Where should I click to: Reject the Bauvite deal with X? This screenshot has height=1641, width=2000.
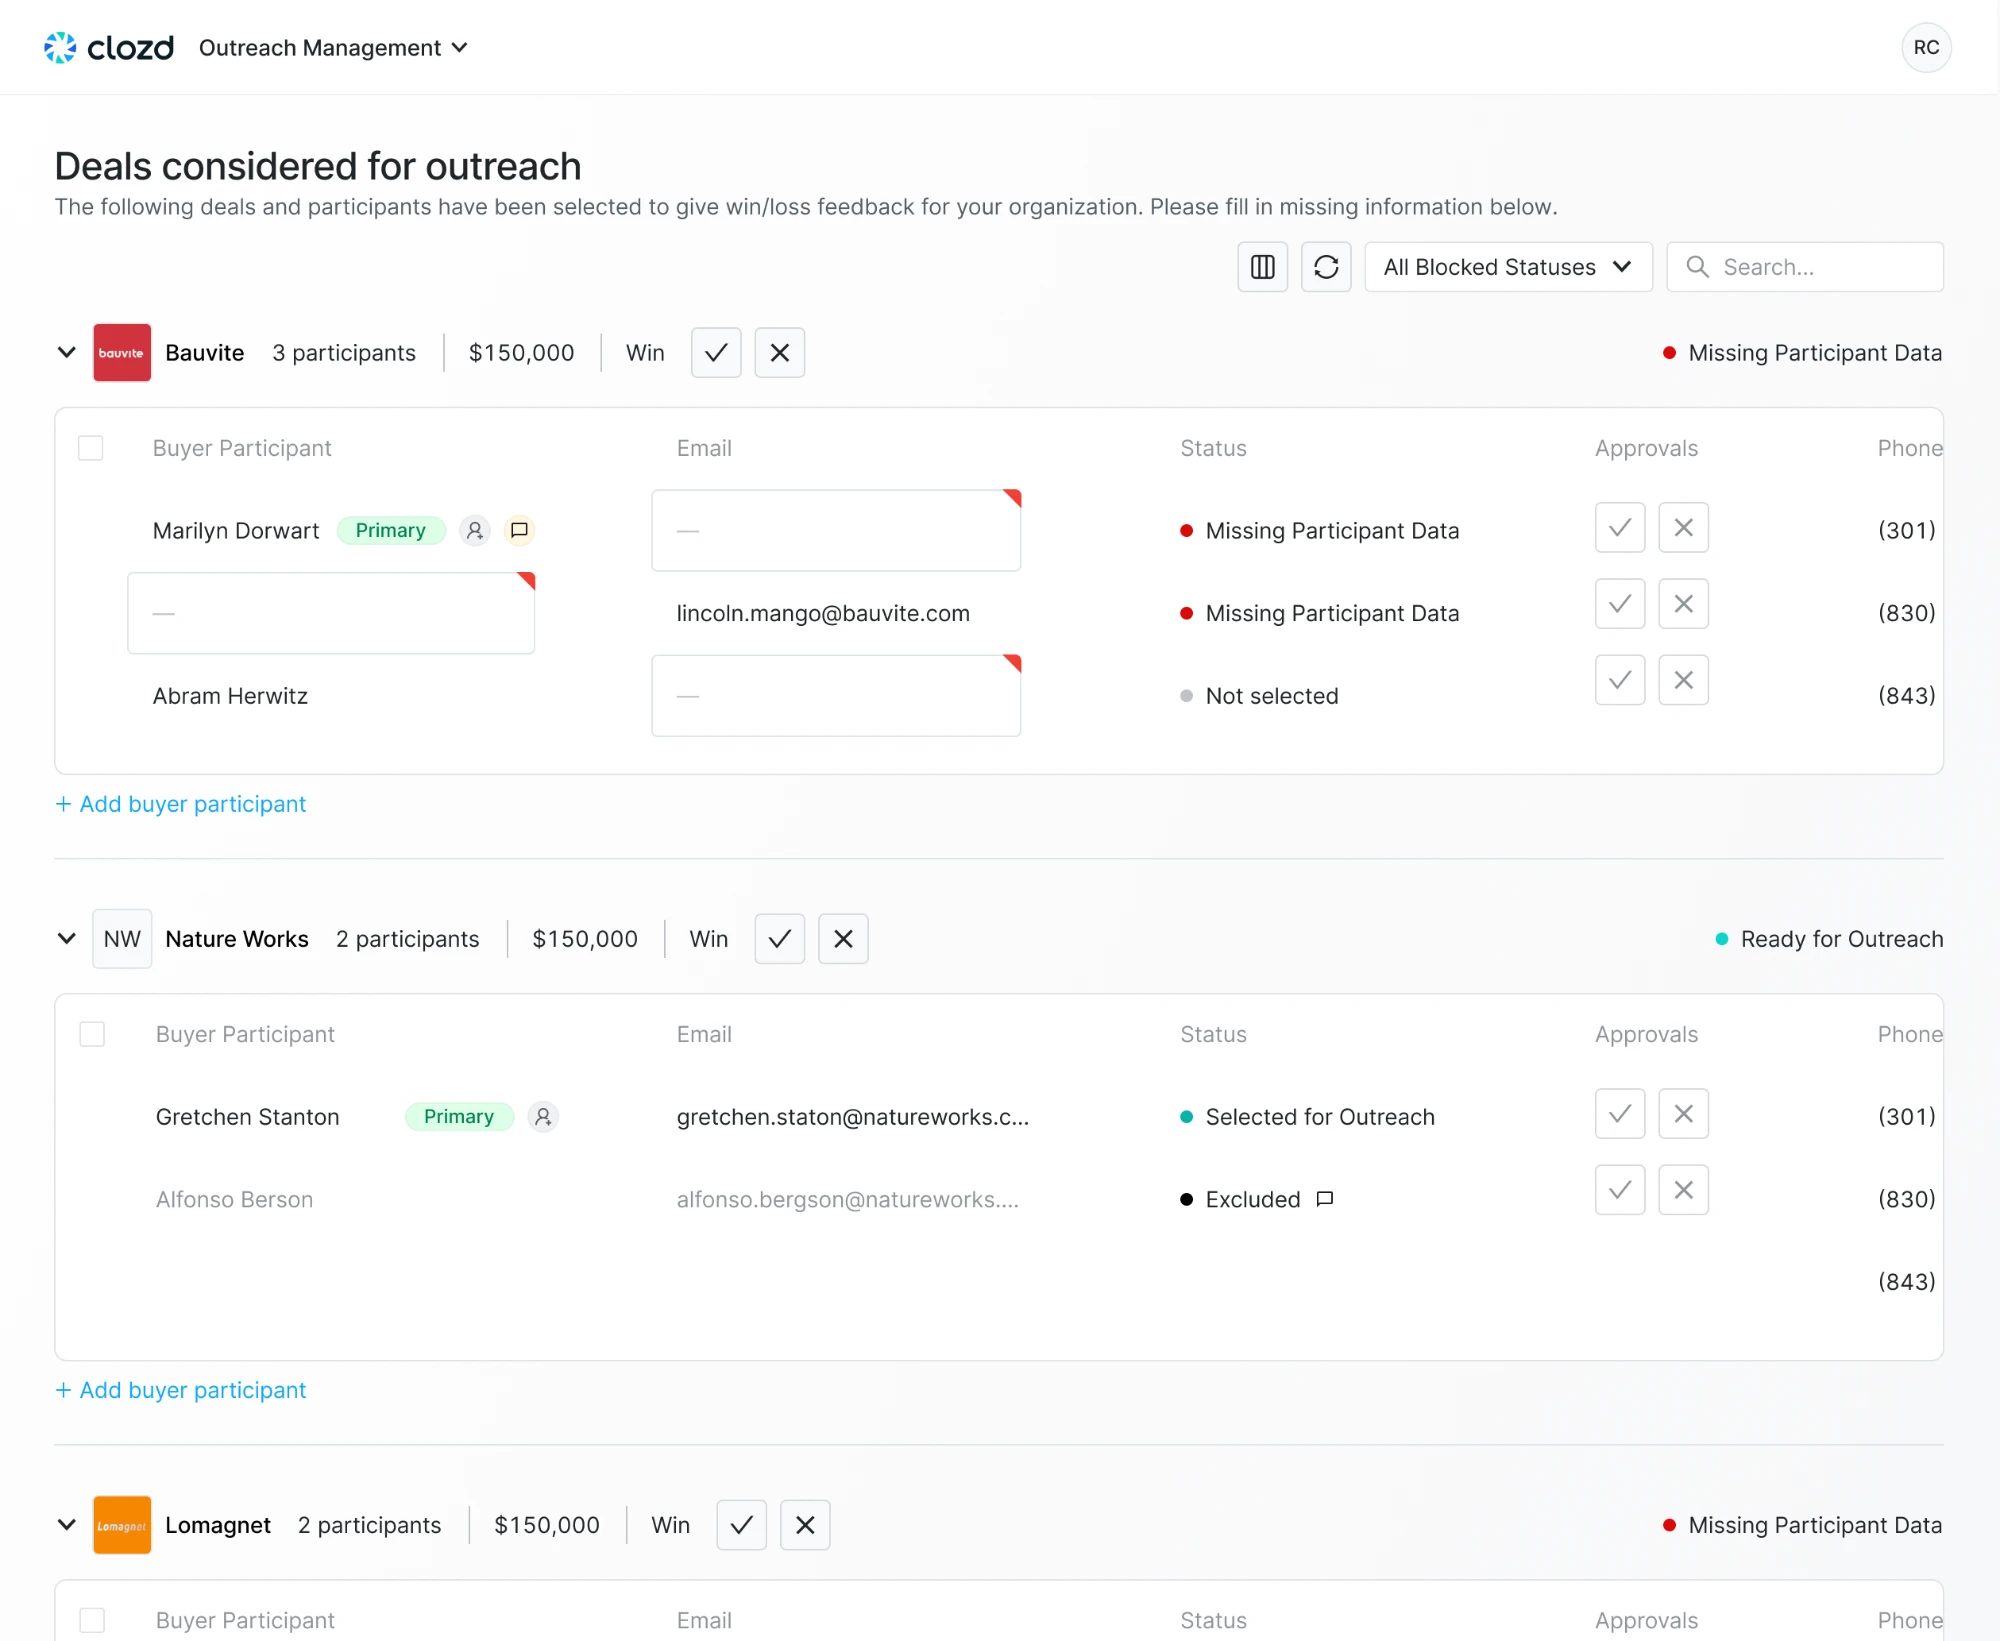[x=780, y=353]
